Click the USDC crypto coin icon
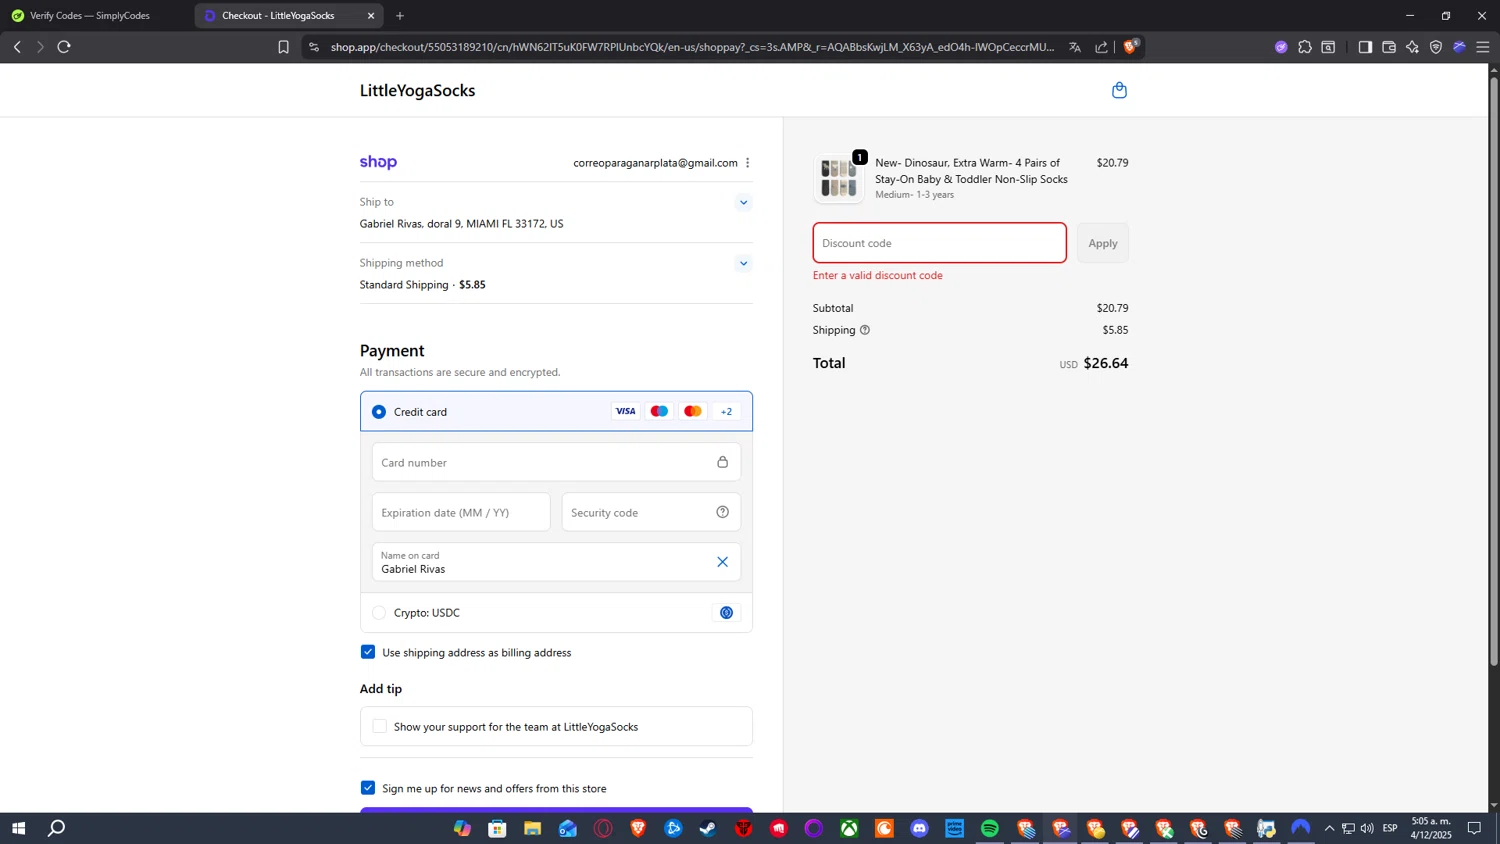Viewport: 1500px width, 844px height. point(726,613)
